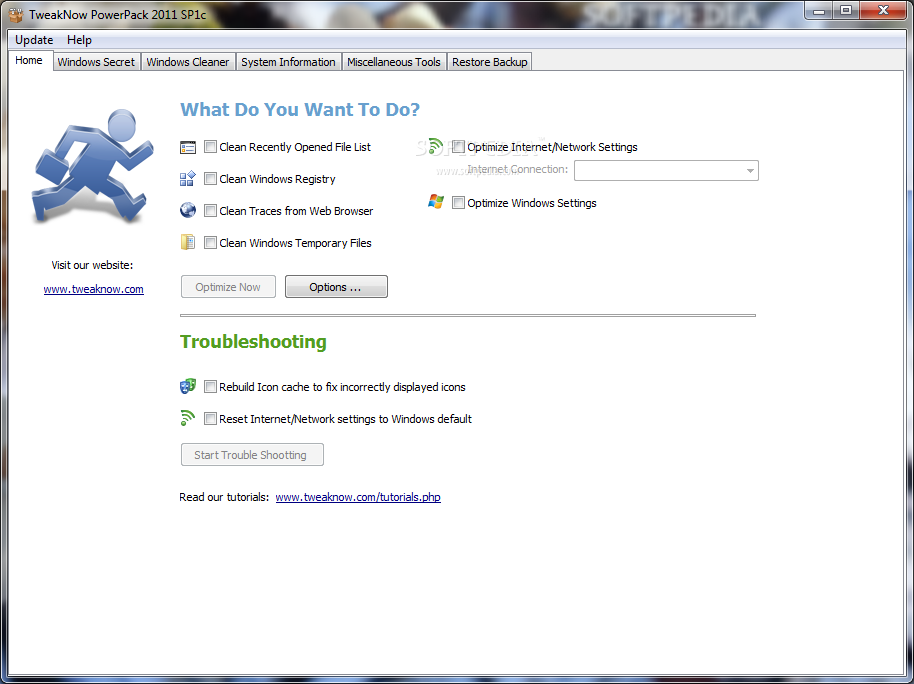Check the Optimize Windows Settings box

459,203
